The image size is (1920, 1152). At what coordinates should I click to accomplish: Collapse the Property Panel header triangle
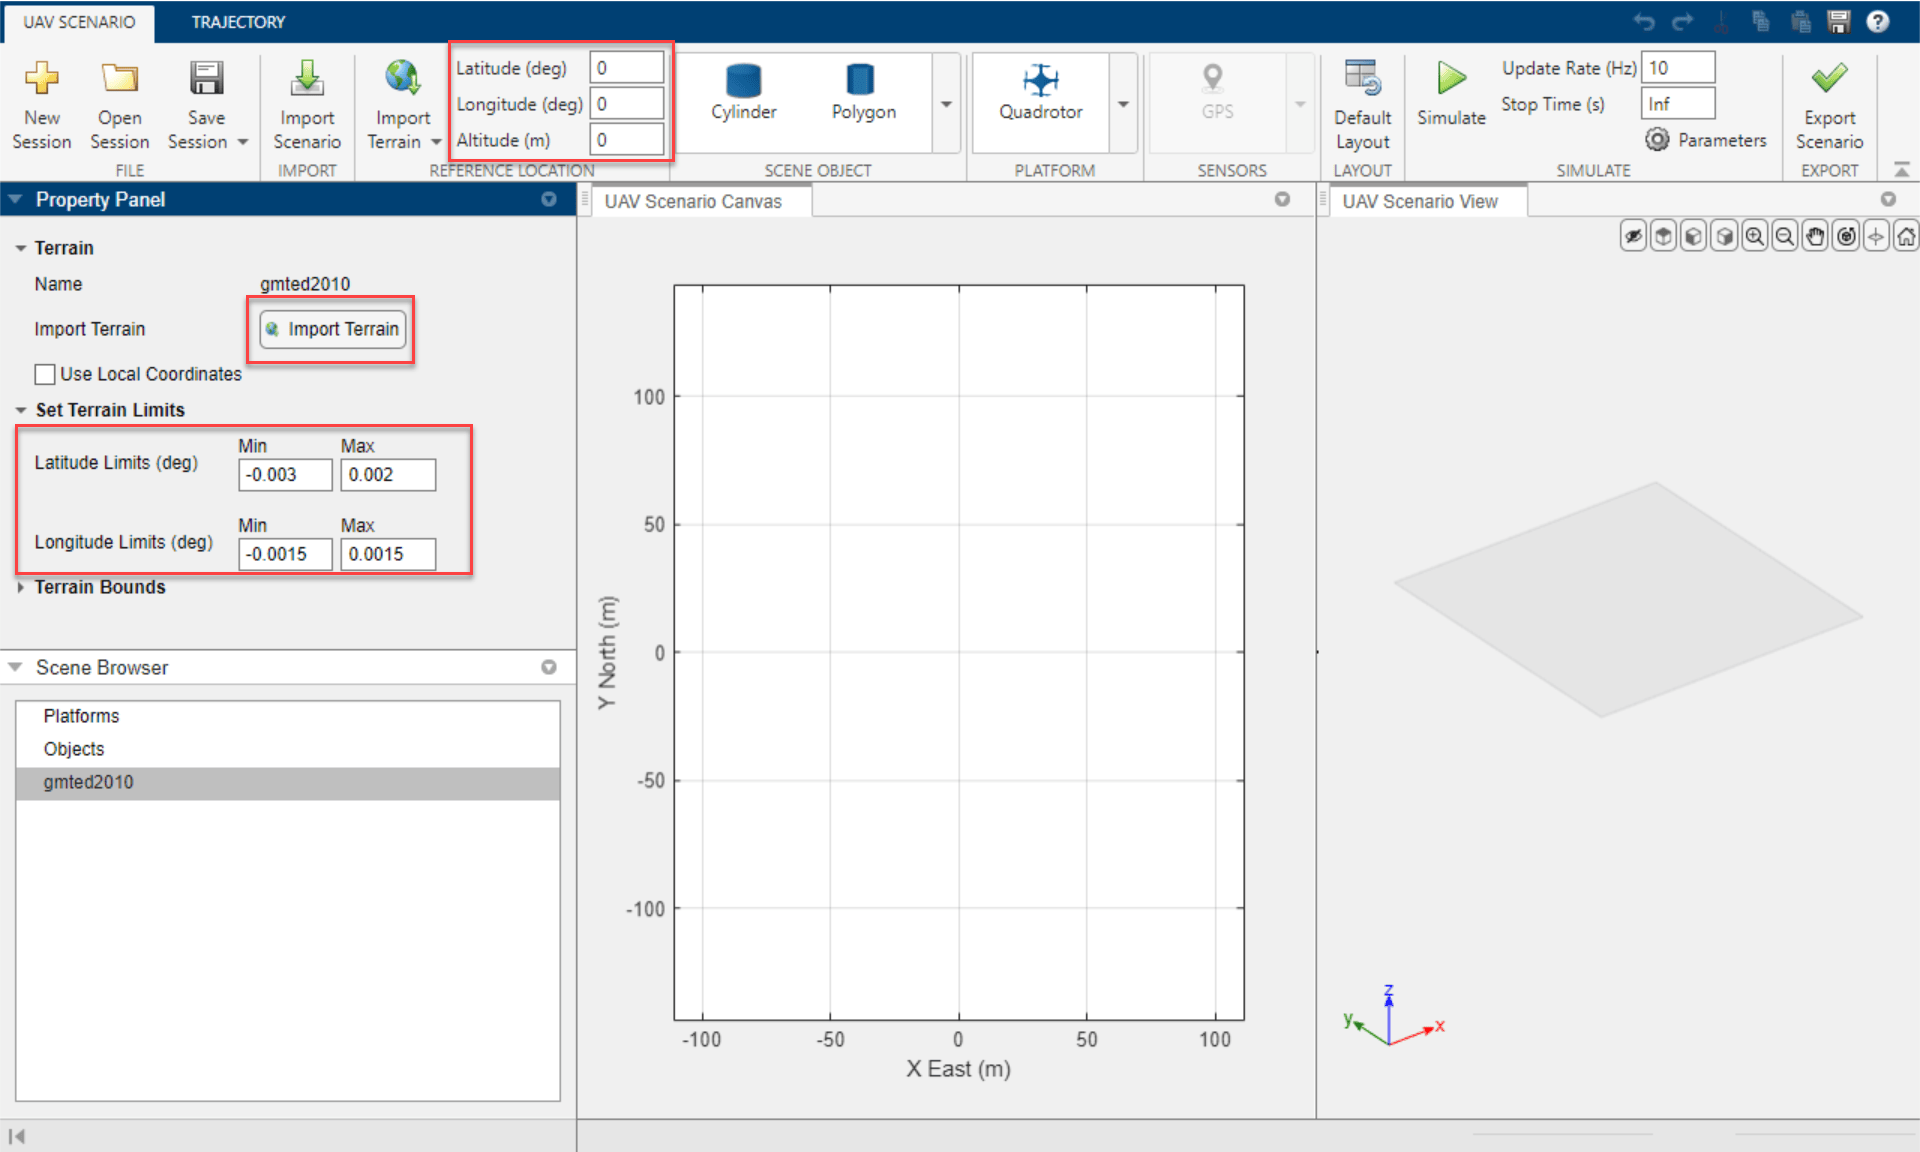coord(16,199)
